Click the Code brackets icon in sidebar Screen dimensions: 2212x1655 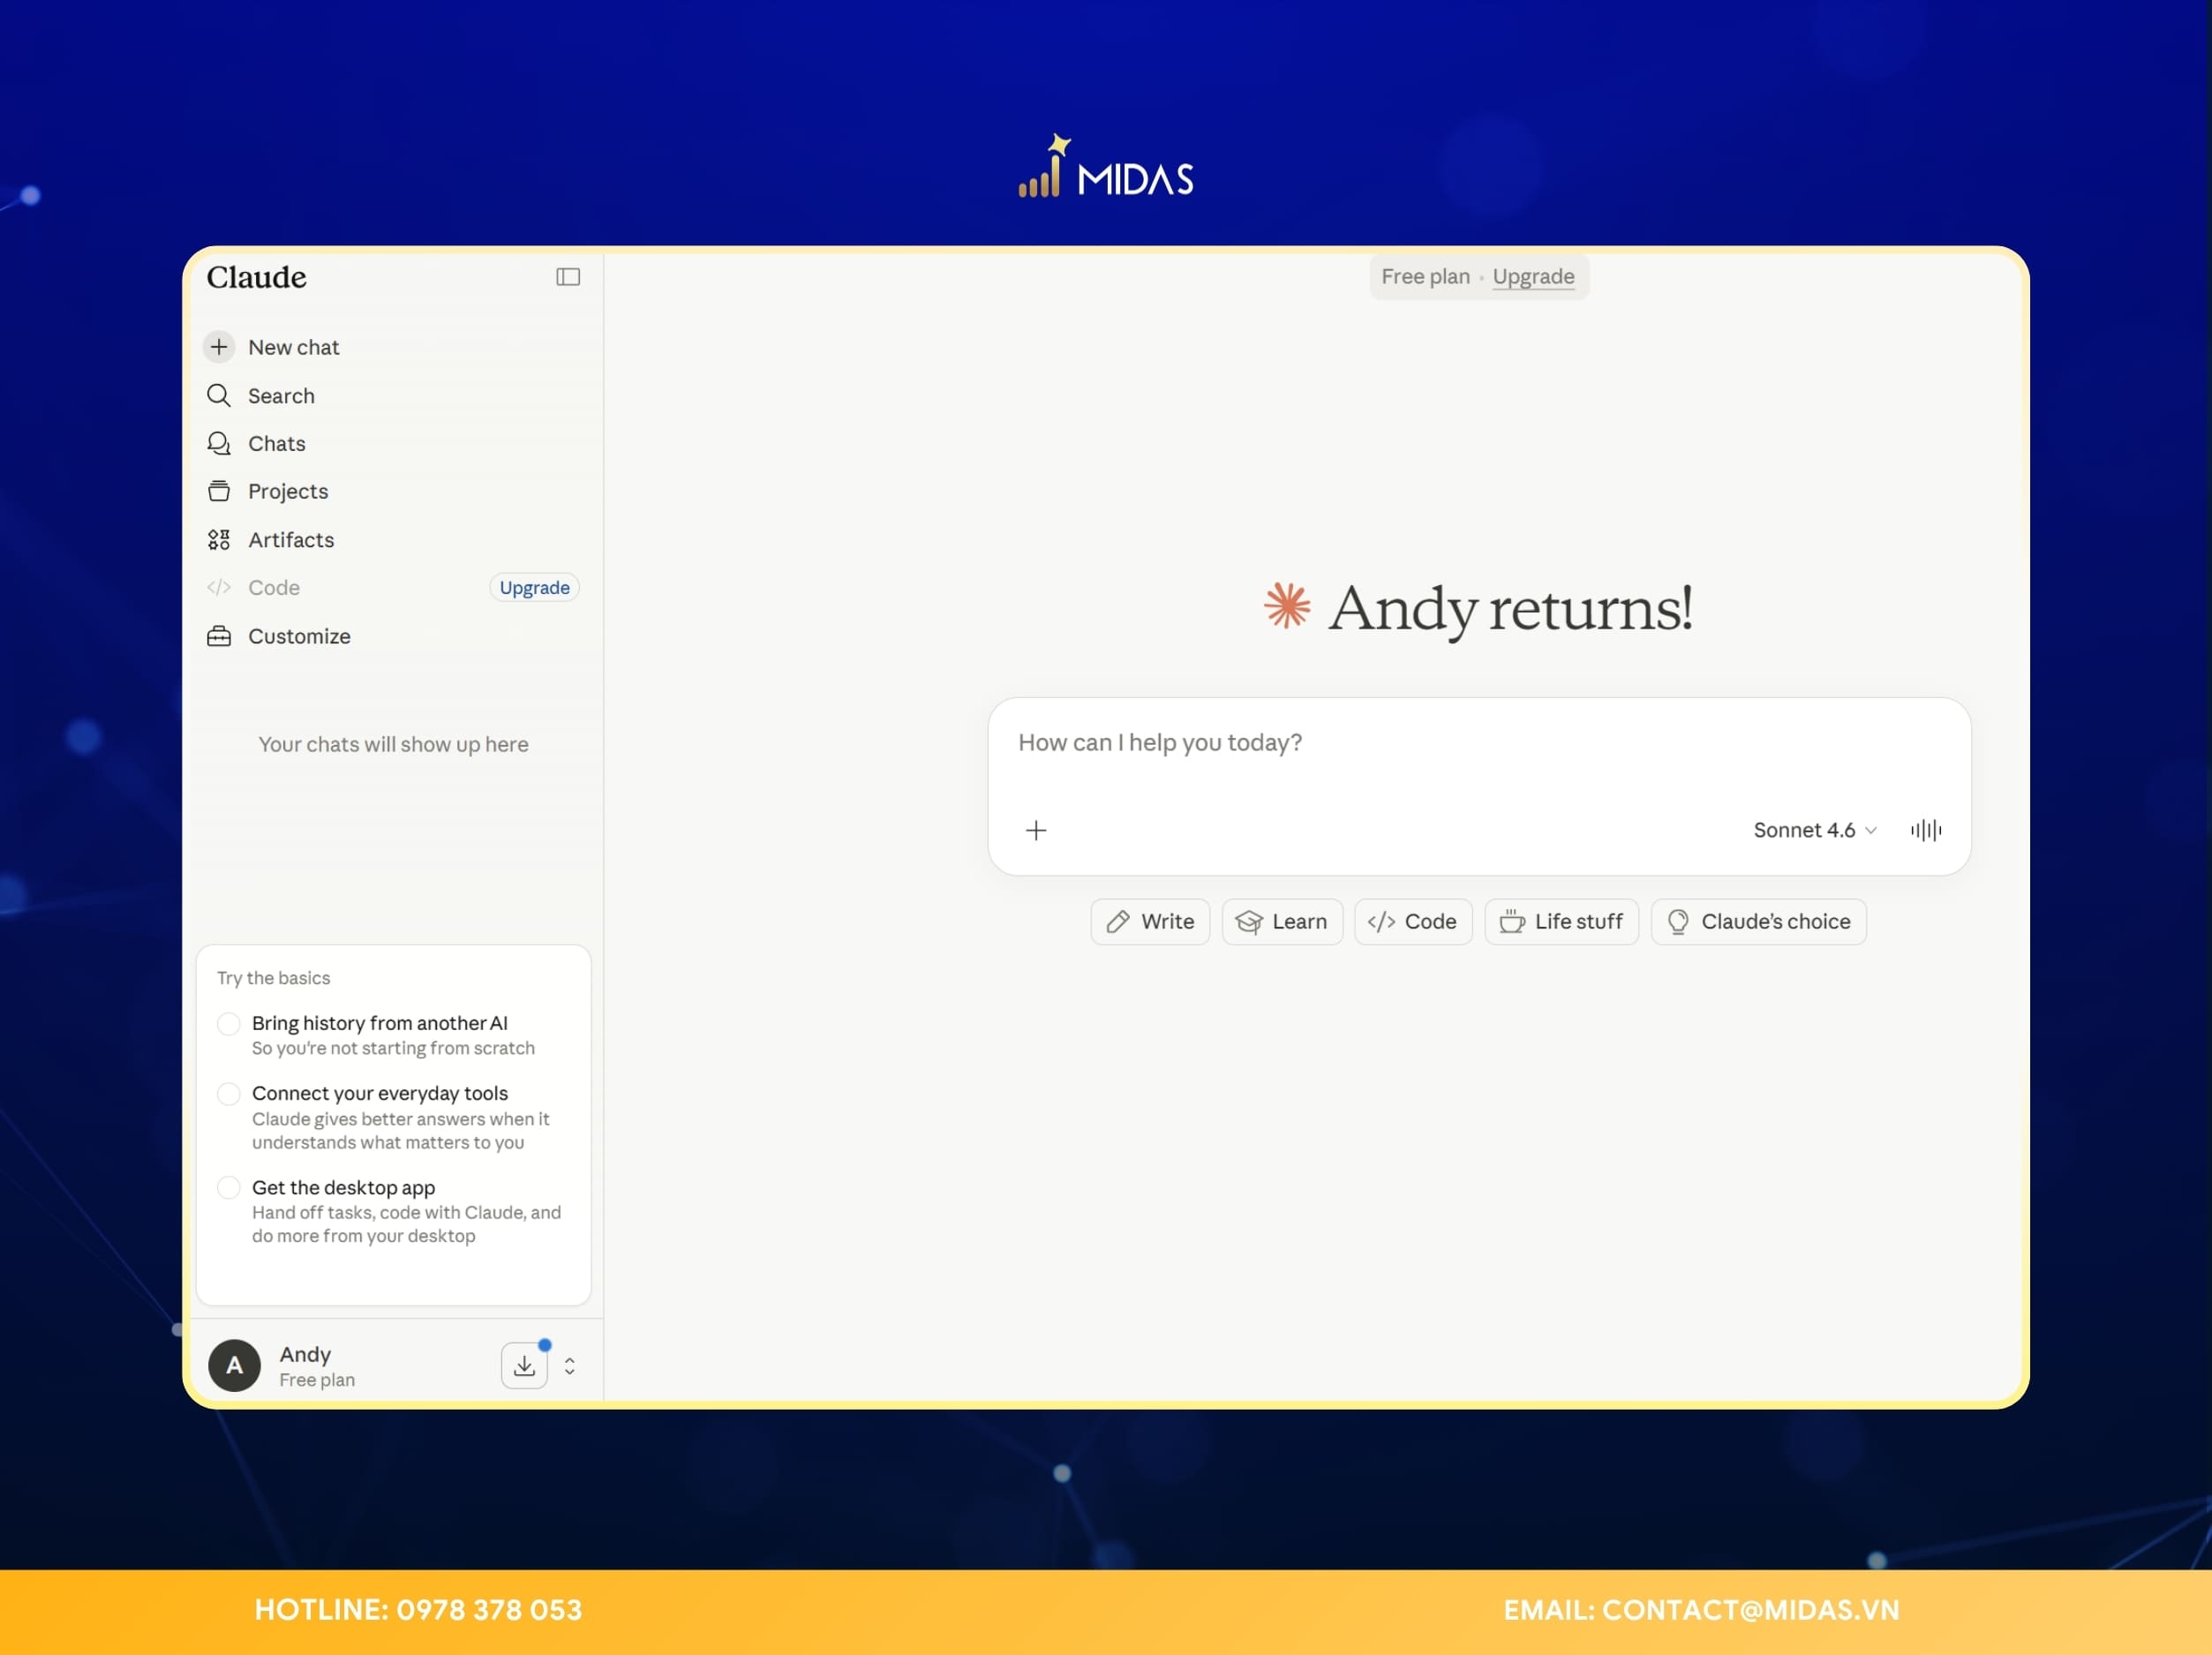(x=219, y=588)
